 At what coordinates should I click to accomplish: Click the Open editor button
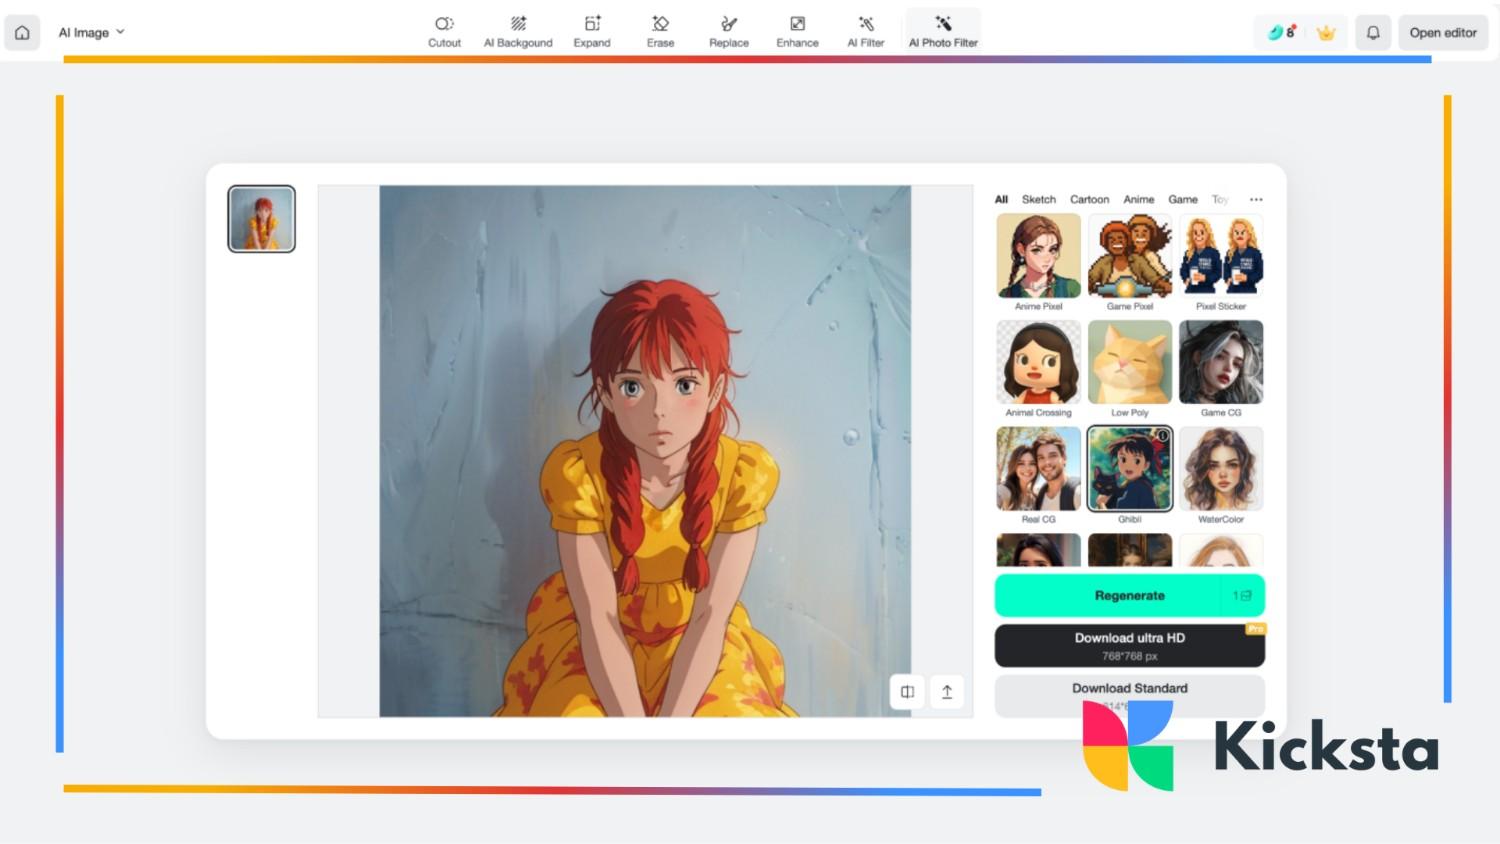[x=1443, y=32]
